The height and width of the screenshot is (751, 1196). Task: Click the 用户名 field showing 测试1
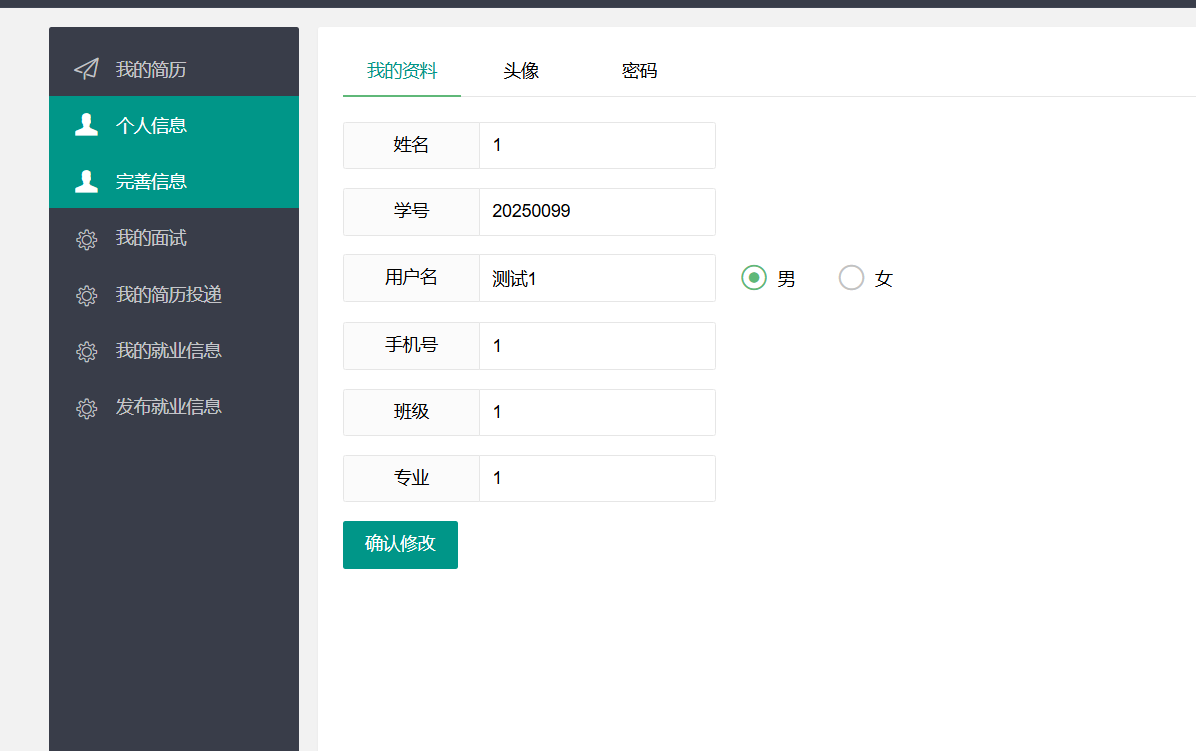[597, 279]
